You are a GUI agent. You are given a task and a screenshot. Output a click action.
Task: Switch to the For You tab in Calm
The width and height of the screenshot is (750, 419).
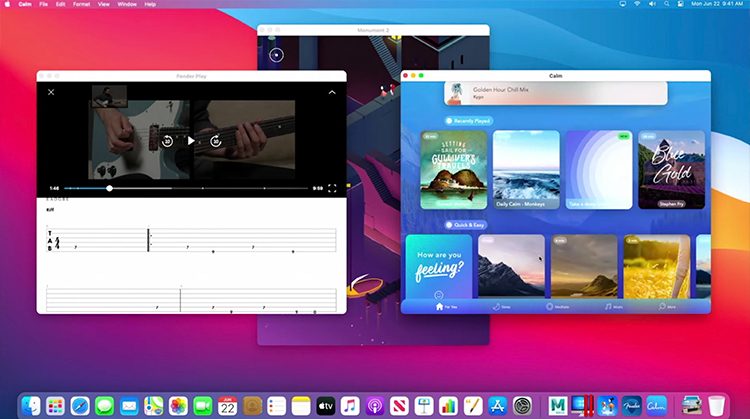(x=446, y=307)
